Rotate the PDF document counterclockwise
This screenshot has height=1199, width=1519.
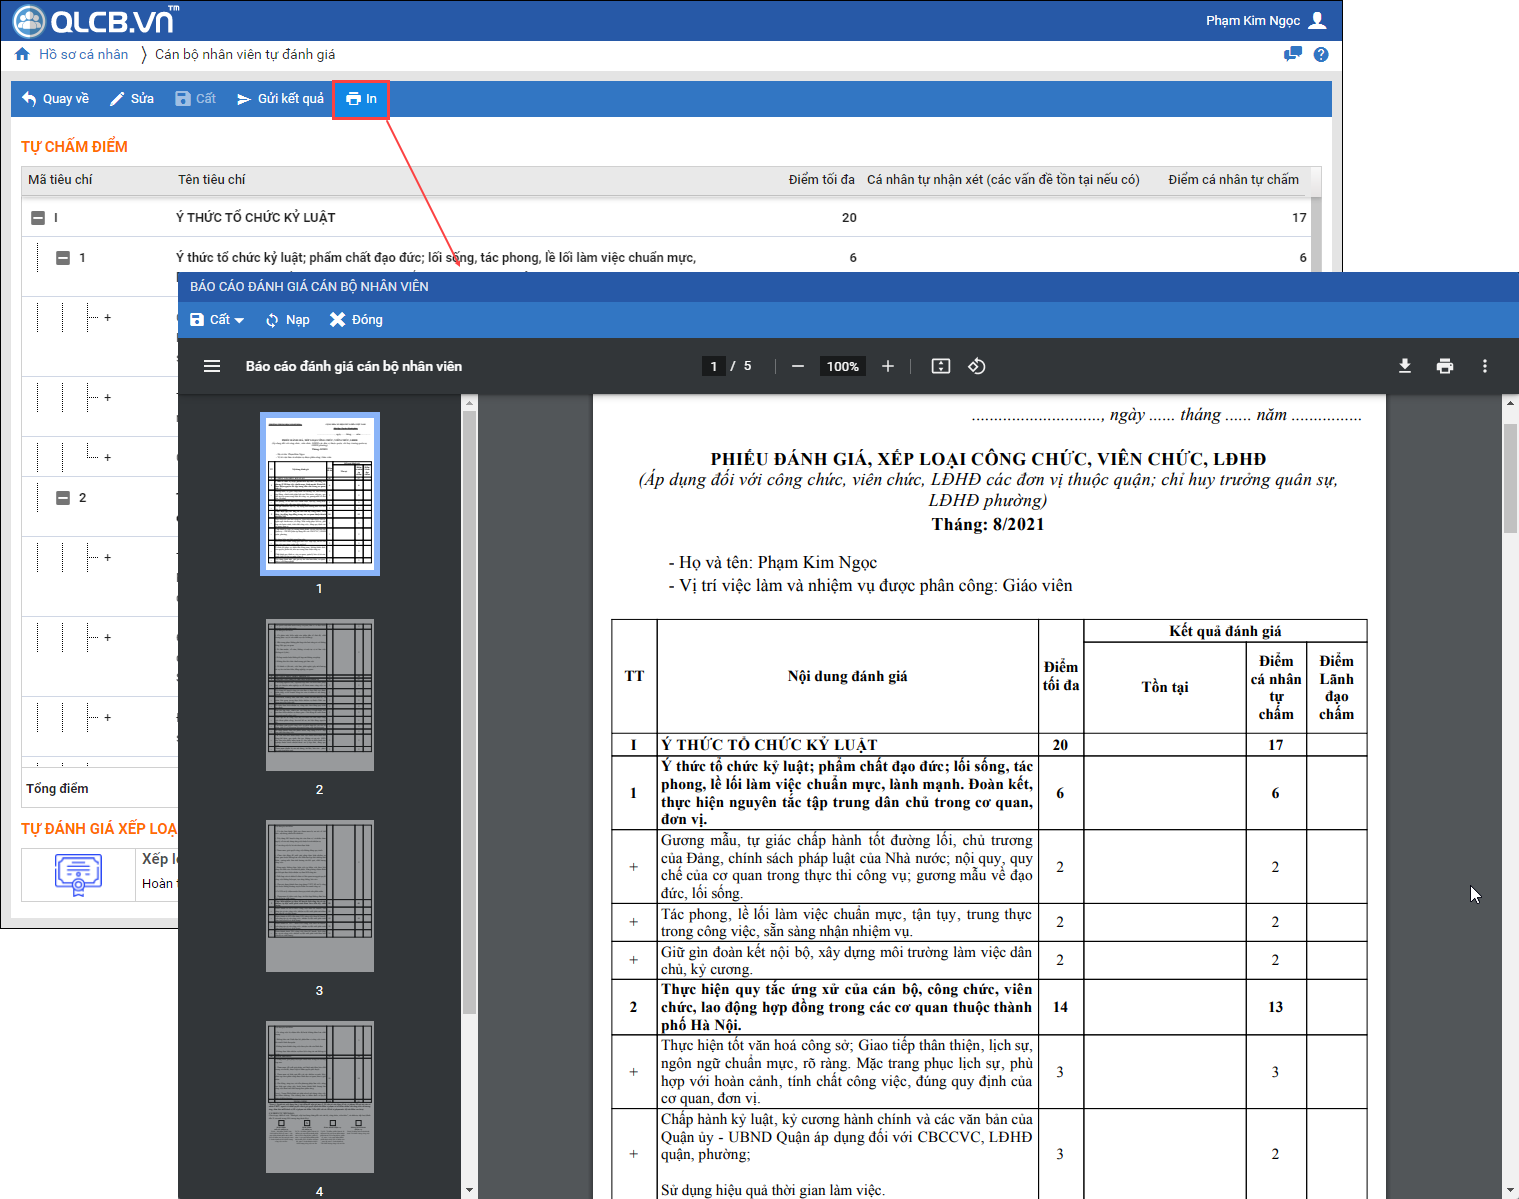[x=977, y=366]
